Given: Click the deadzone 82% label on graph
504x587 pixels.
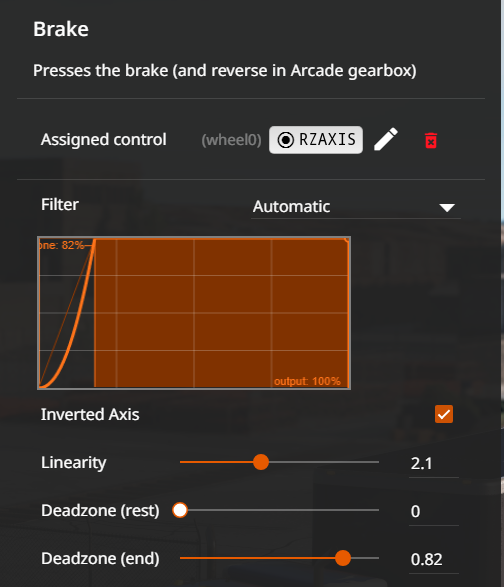Looking at the screenshot, I should (62, 245).
